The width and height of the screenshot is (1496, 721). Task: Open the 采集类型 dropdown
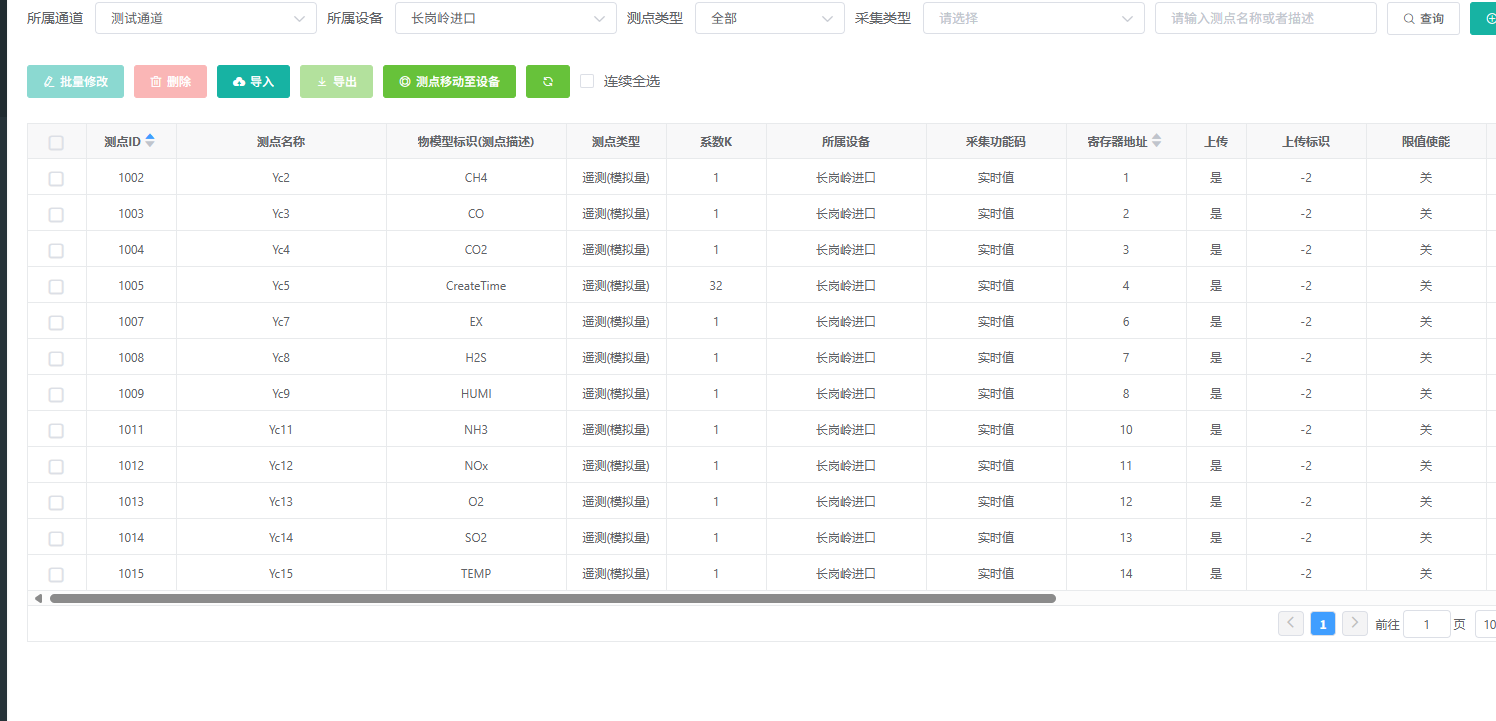pos(1033,18)
